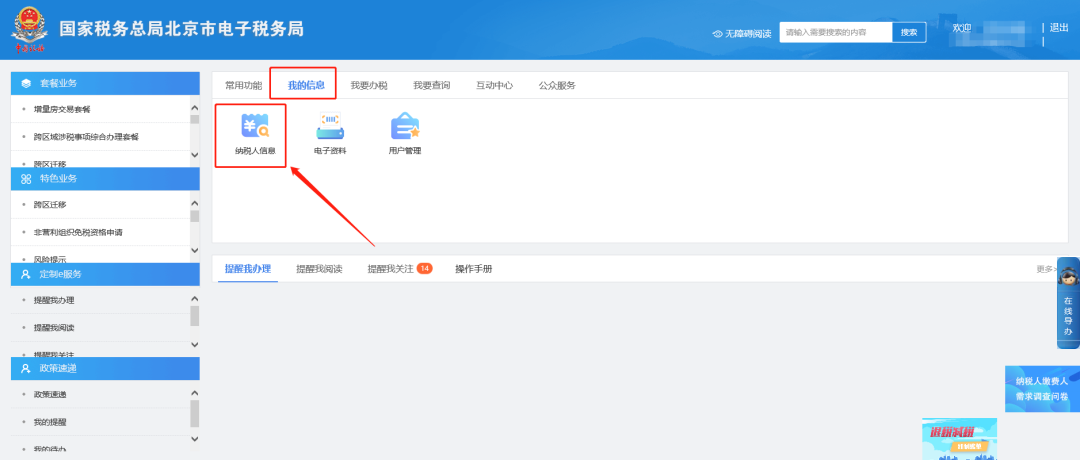This screenshot has width=1080, height=460.
Task: Switch to the 互动中心 tab
Action: click(x=494, y=85)
